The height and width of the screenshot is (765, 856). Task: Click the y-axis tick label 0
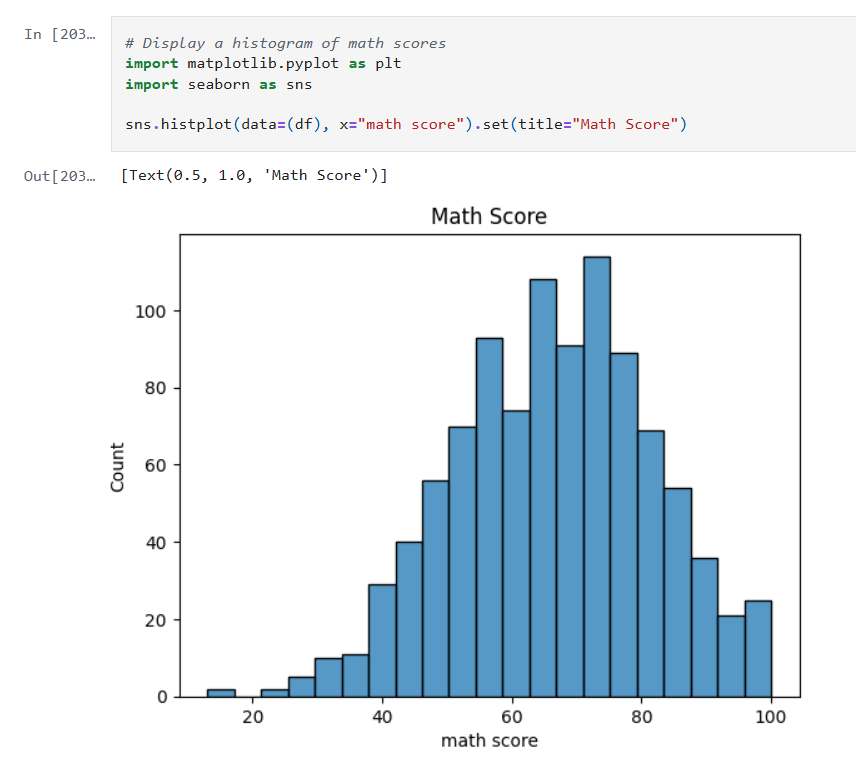161,697
